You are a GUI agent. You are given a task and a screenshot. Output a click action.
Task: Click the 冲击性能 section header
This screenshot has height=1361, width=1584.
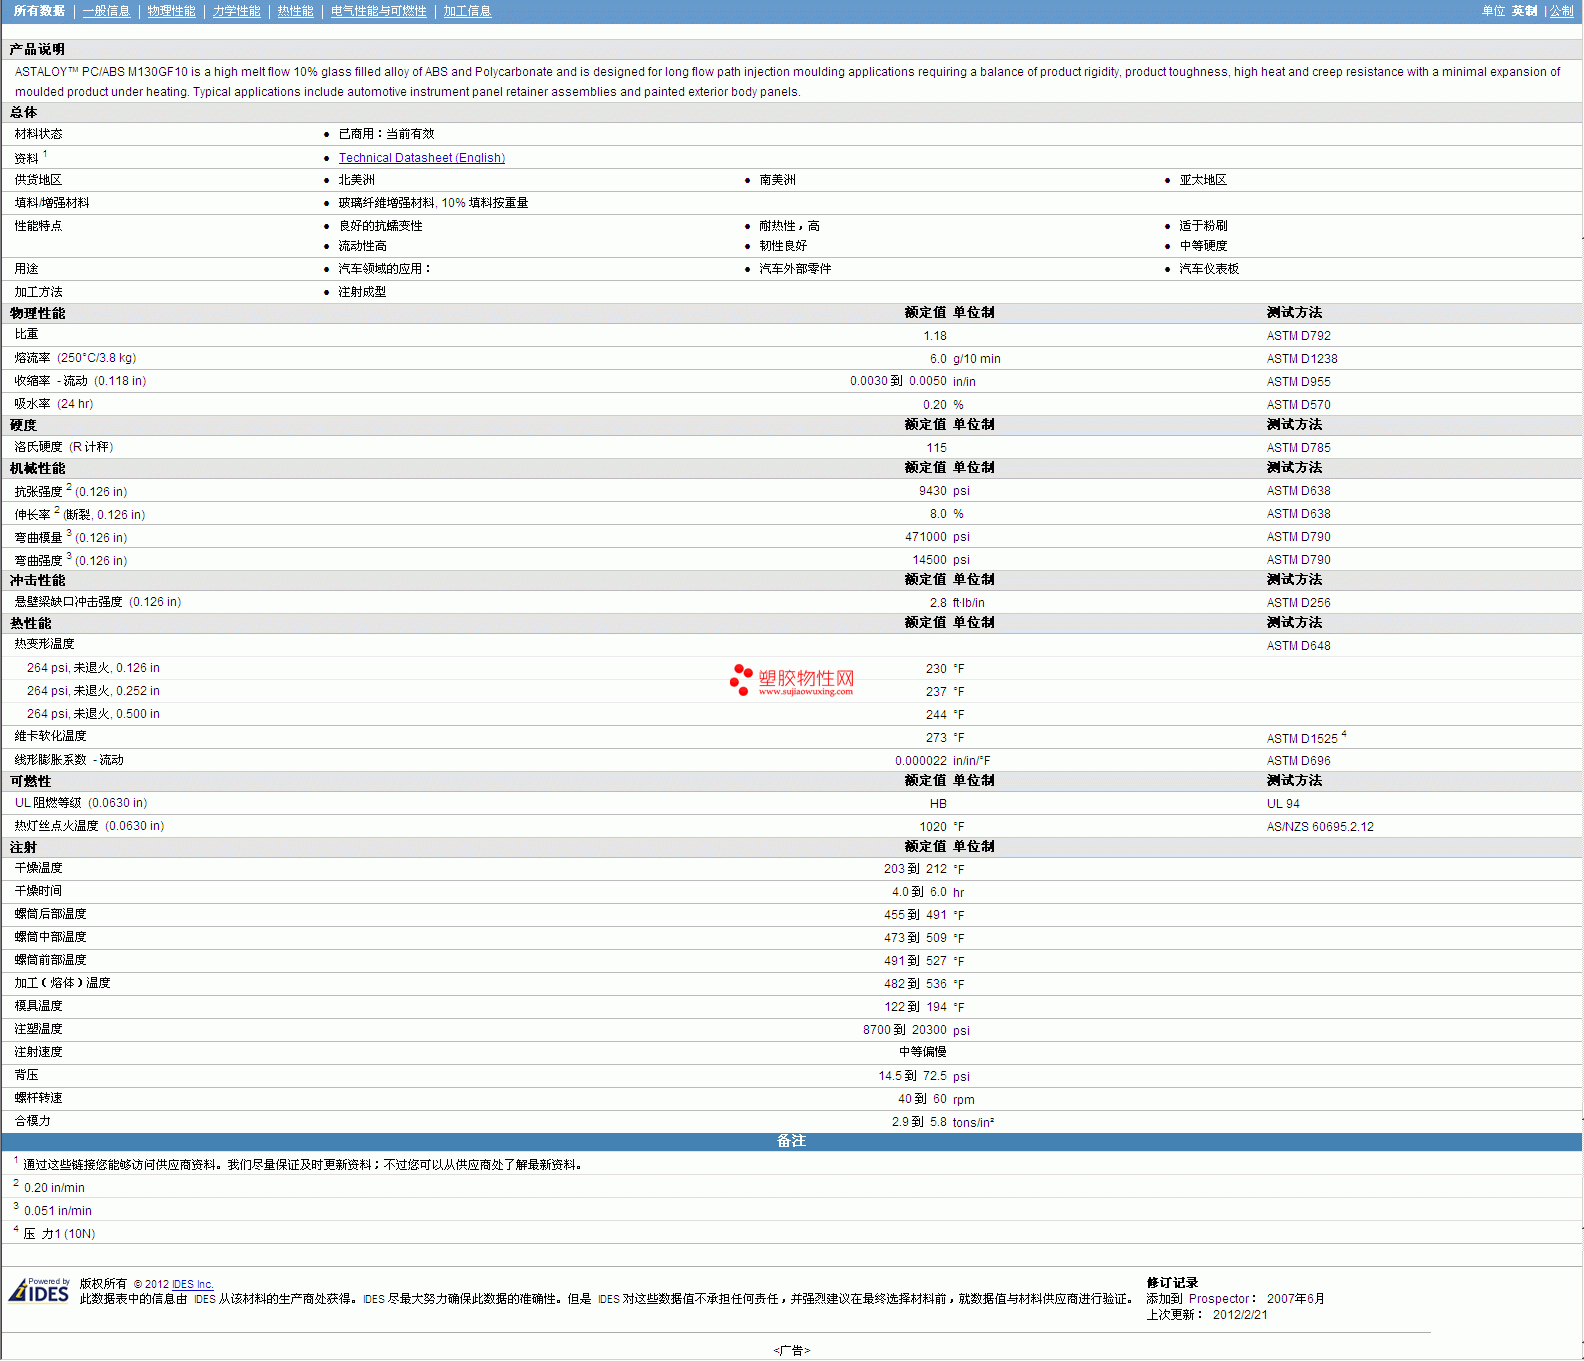38,580
